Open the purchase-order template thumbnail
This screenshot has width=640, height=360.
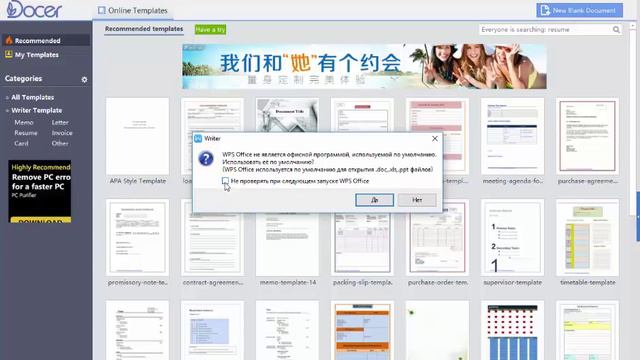437,244
